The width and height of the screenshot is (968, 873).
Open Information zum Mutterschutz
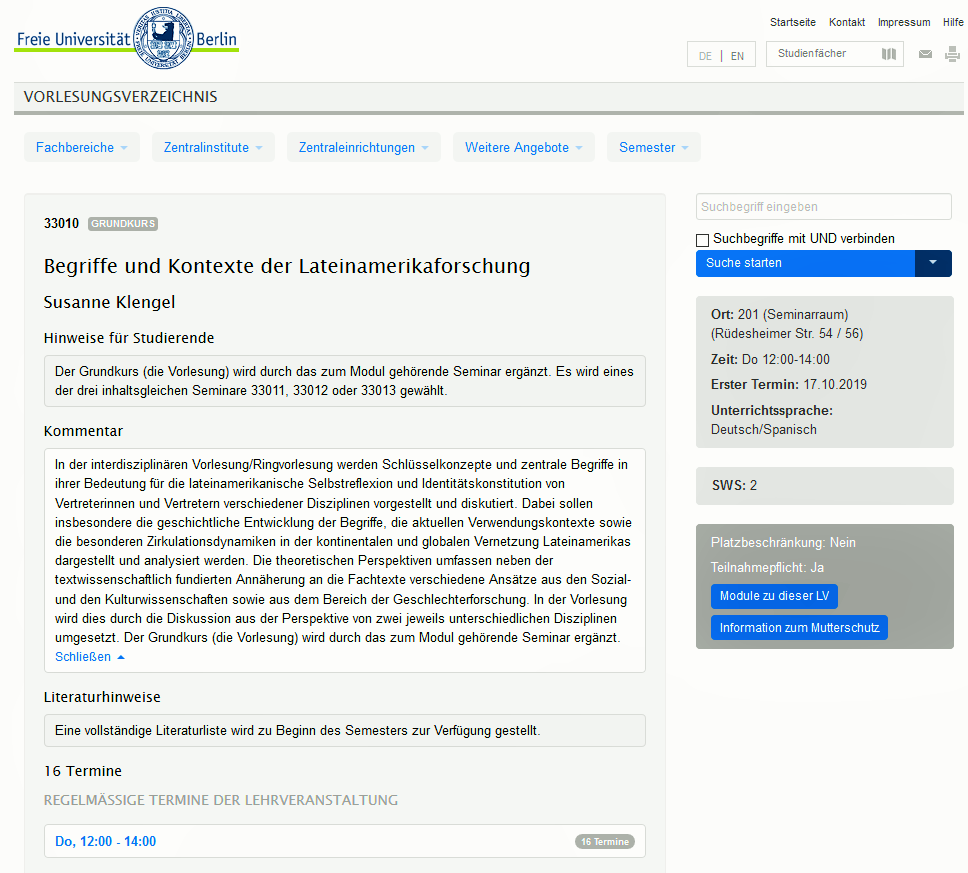tap(799, 627)
